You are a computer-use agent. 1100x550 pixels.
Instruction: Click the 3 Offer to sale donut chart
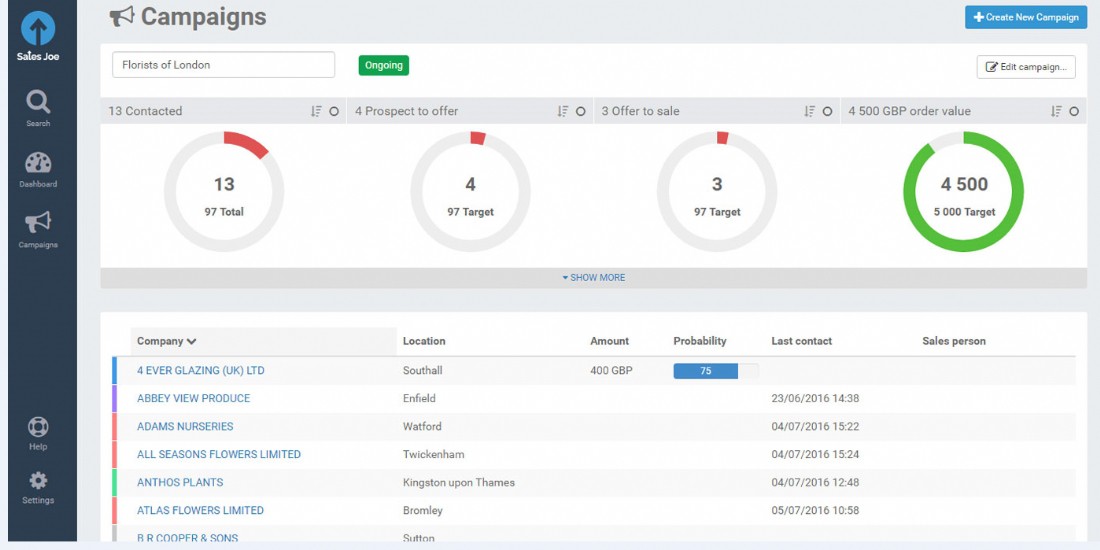click(x=717, y=192)
